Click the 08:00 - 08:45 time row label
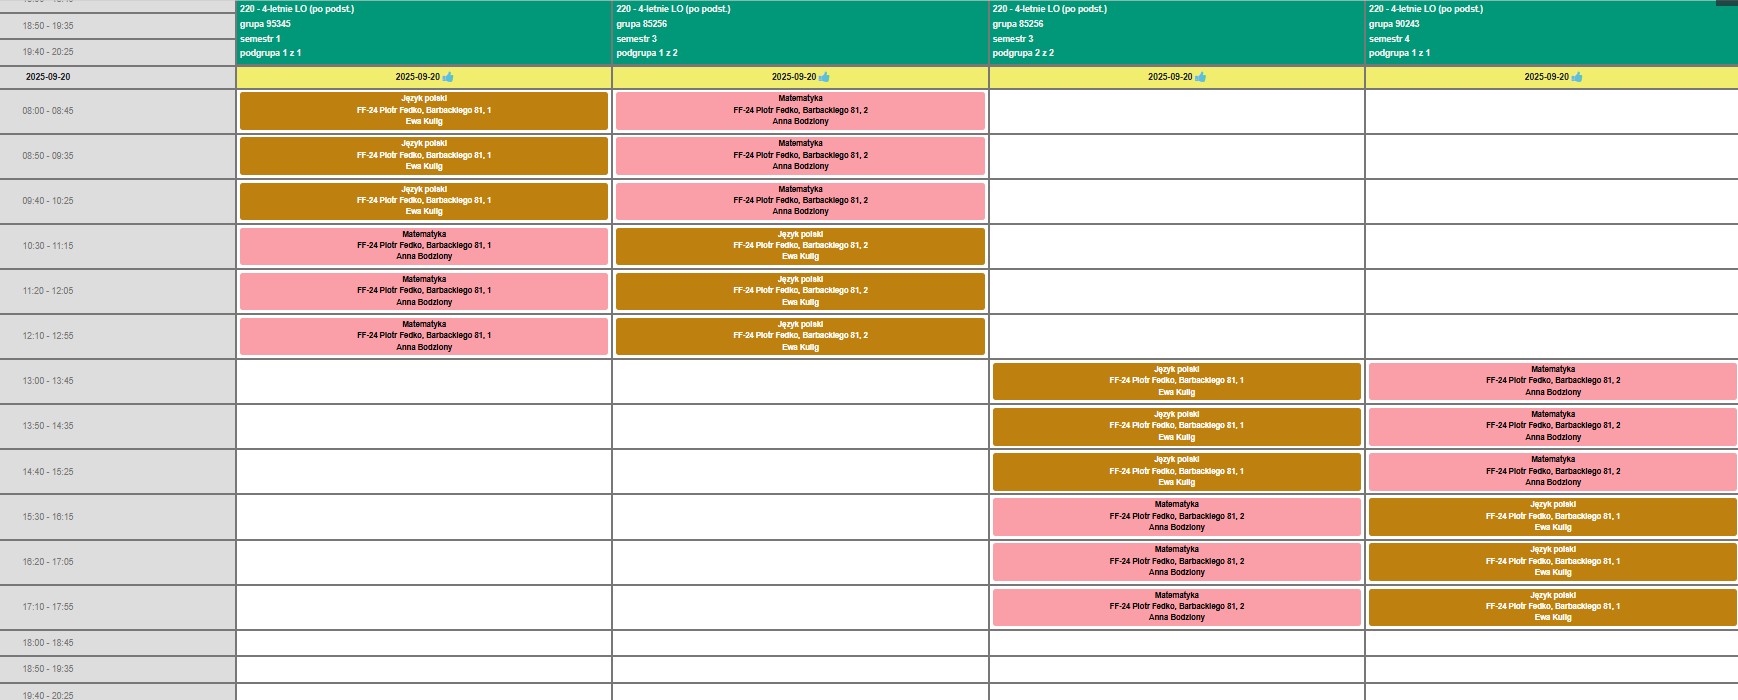The height and width of the screenshot is (700, 1738). [48, 111]
